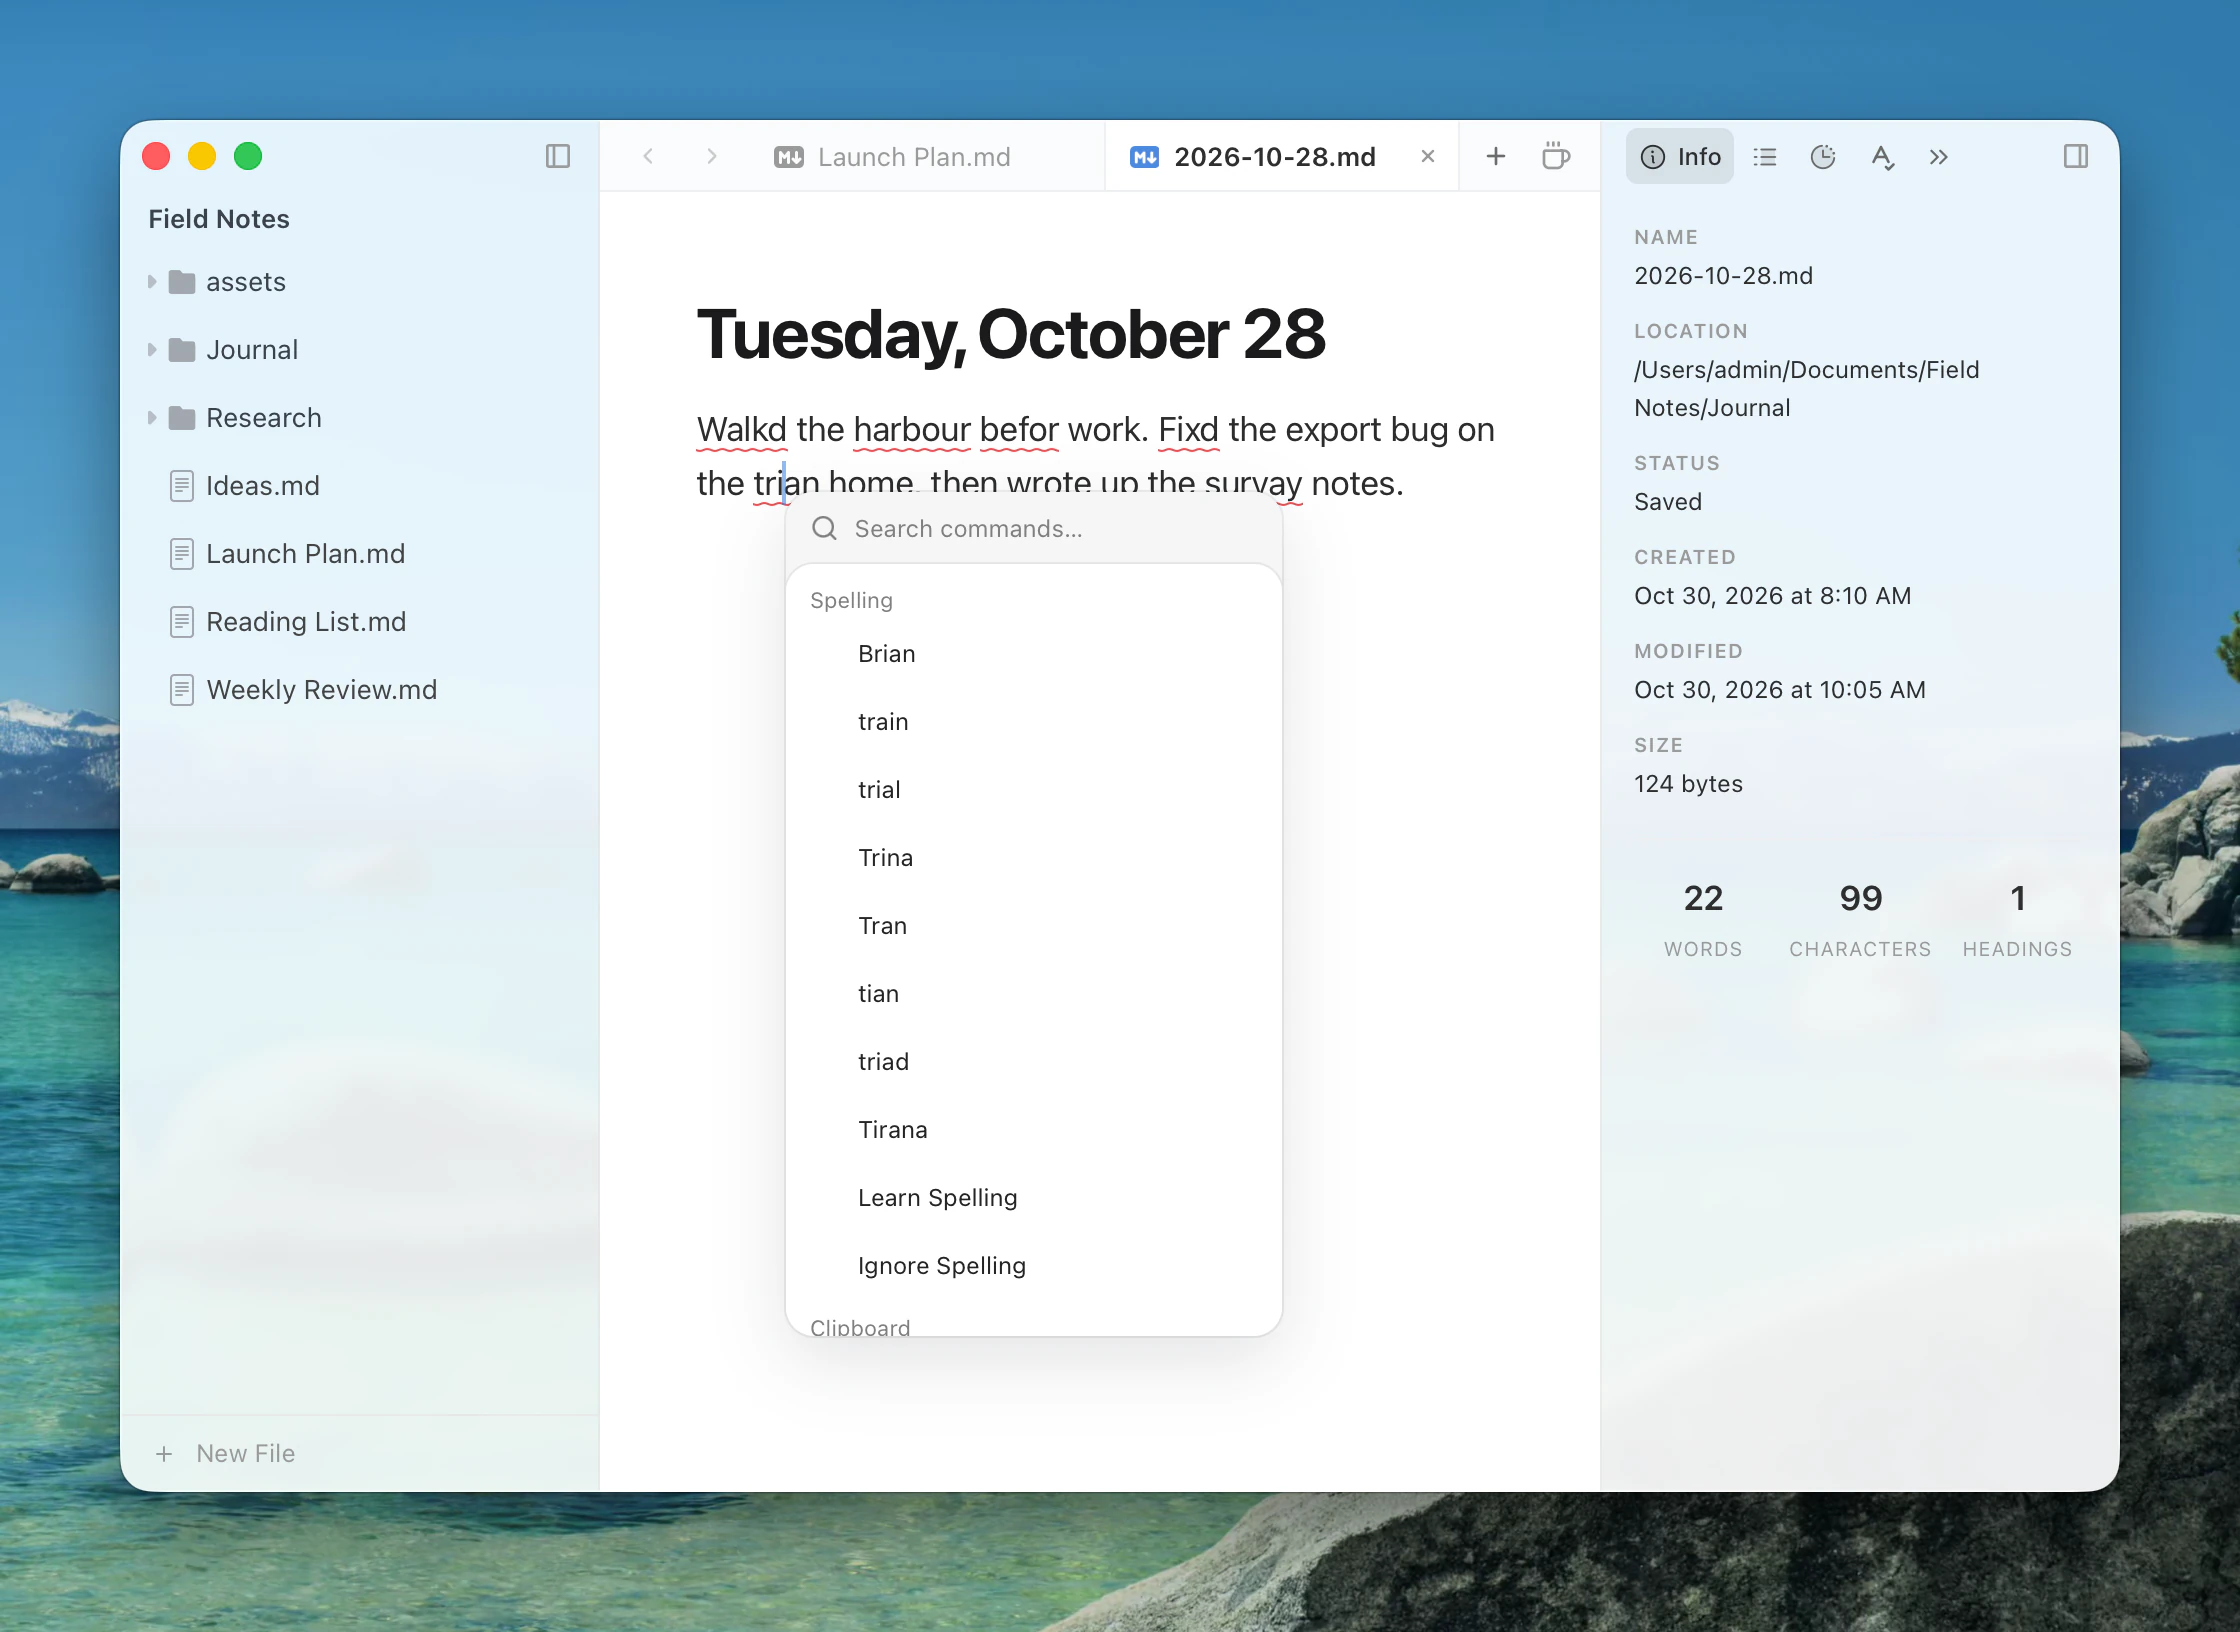Image resolution: width=2240 pixels, height=1632 pixels.
Task: Open the outline list icon in inspector
Action: point(1765,157)
